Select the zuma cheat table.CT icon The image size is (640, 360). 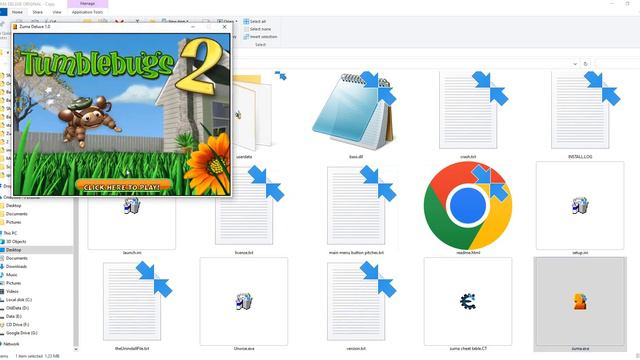pos(468,302)
